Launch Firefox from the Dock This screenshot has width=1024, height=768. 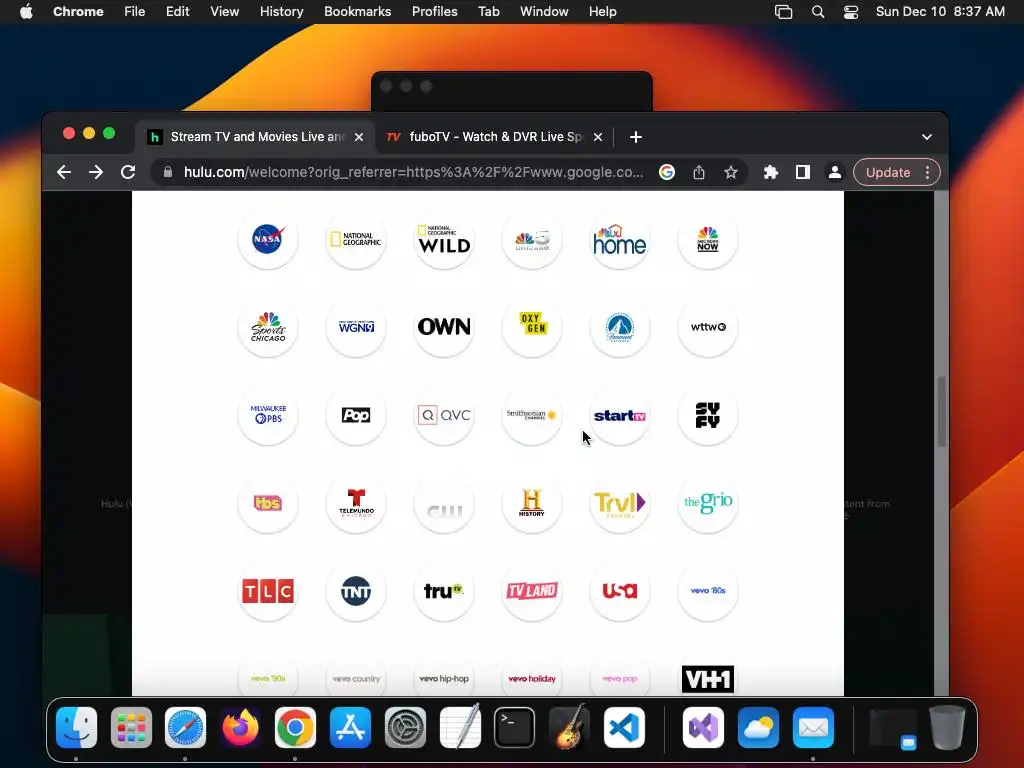pos(240,728)
